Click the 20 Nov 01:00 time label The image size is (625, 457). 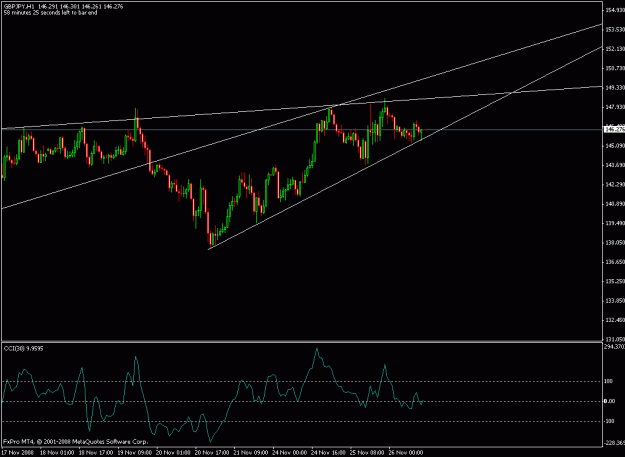point(173,453)
